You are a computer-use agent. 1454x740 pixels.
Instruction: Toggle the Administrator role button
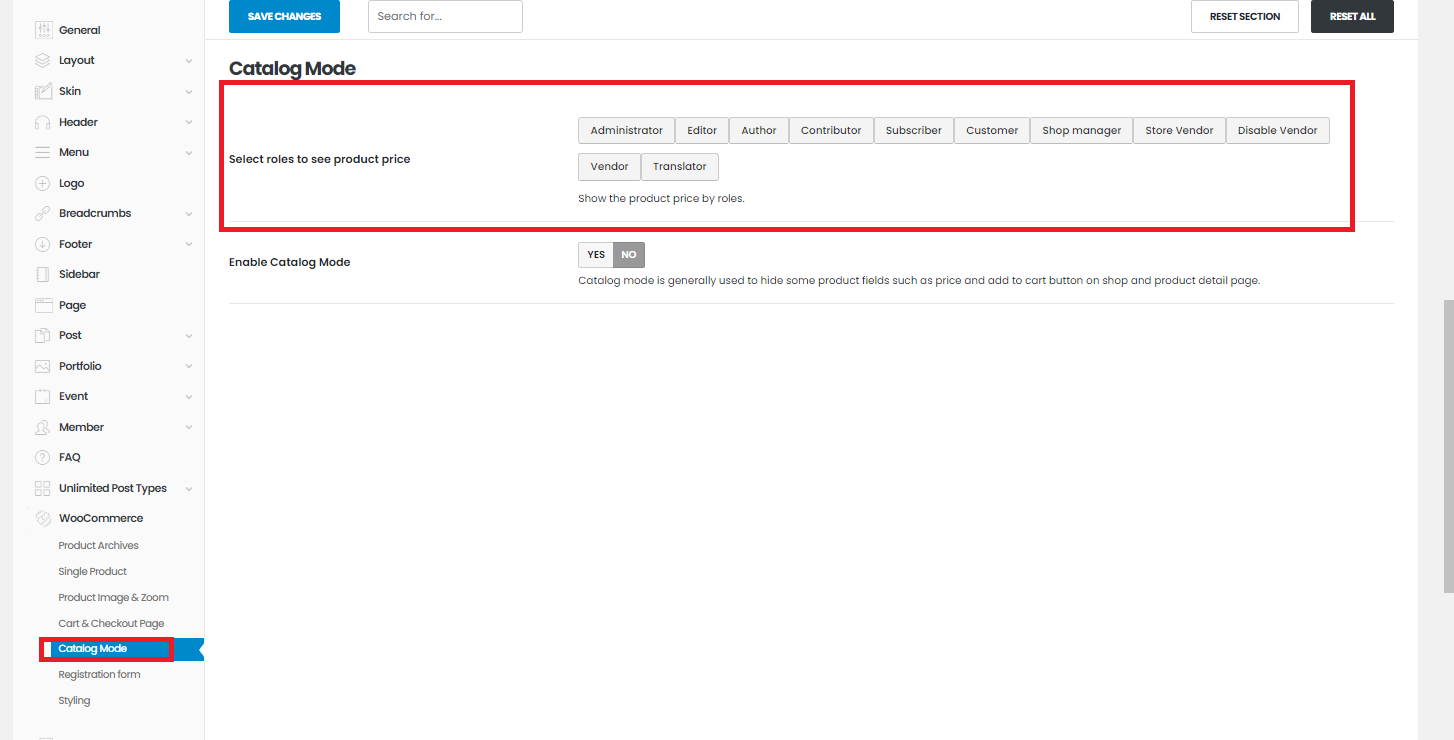tap(626, 131)
